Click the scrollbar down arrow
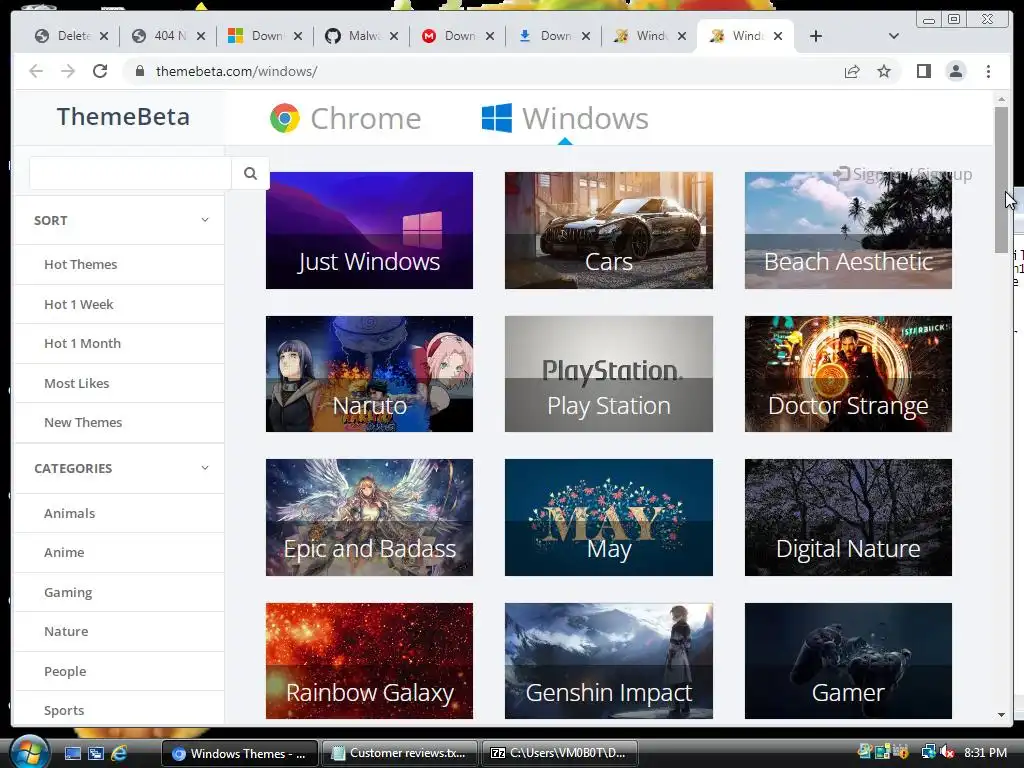 pyautogui.click(x=1001, y=715)
